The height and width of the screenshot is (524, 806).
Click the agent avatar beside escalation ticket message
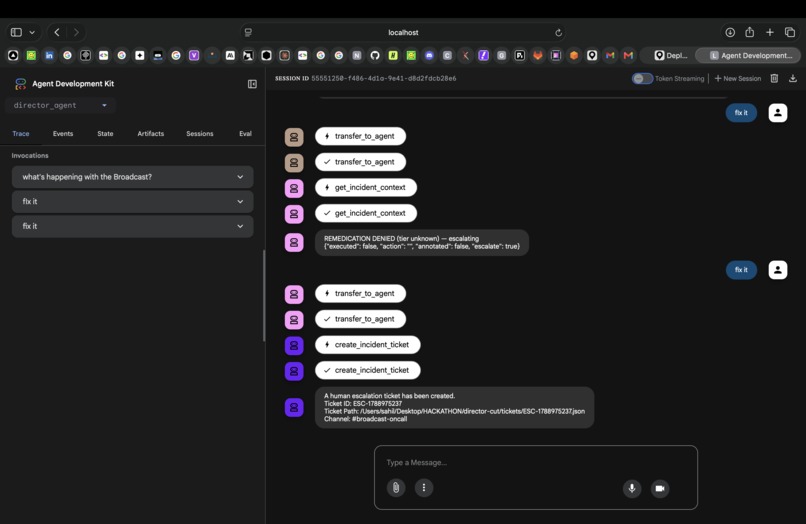click(x=294, y=408)
